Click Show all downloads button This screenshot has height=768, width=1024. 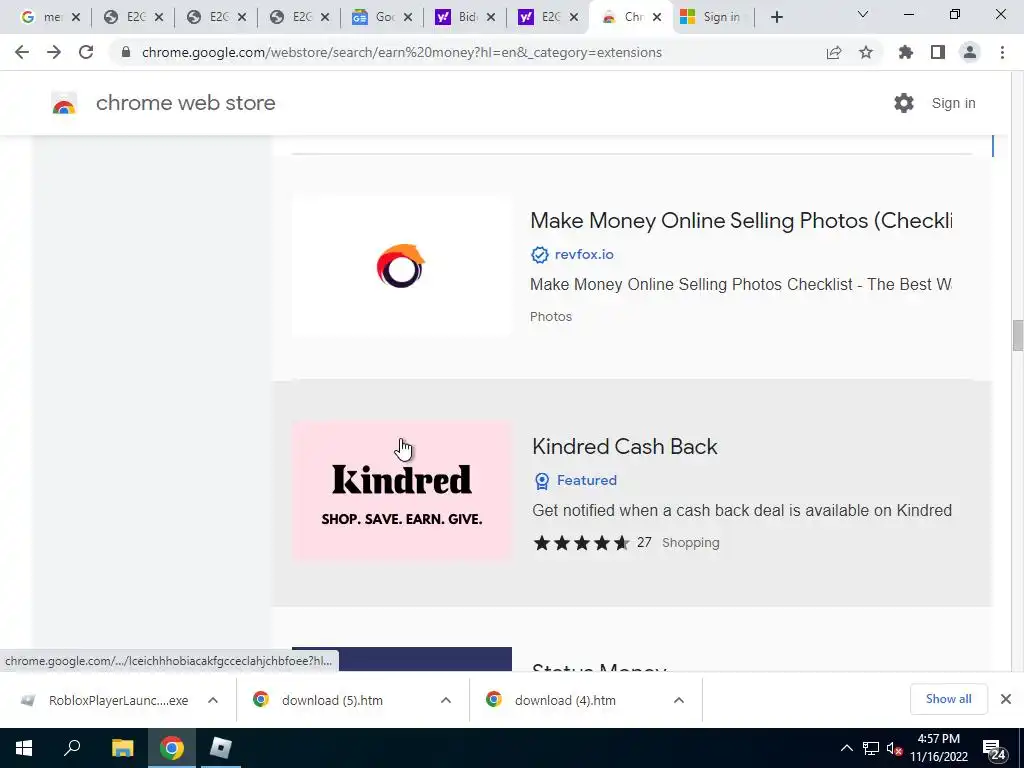tap(948, 699)
